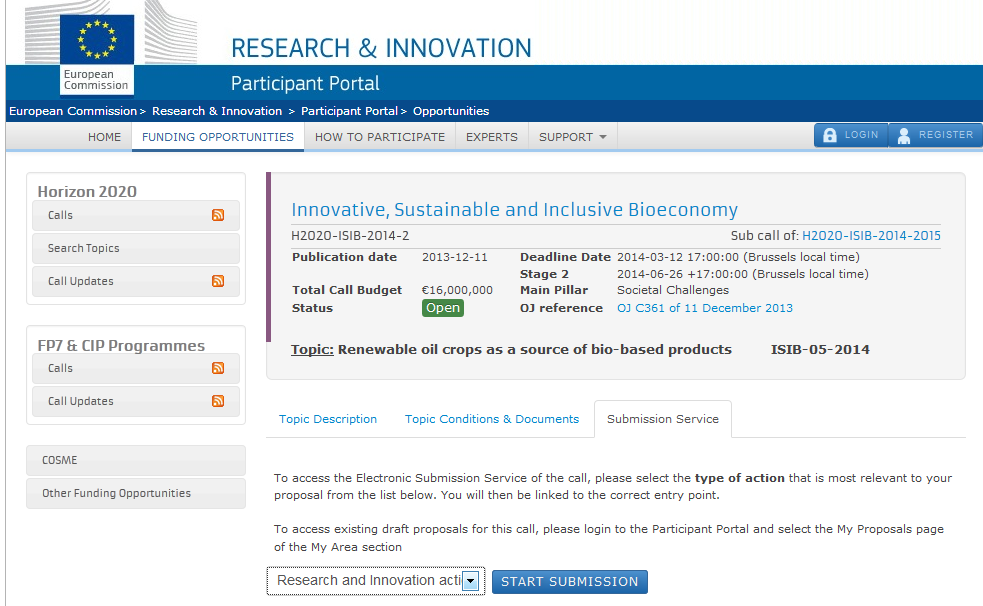983x606 pixels.
Task: Click the FP7 & CIP Programmes heading
Action: pos(121,345)
